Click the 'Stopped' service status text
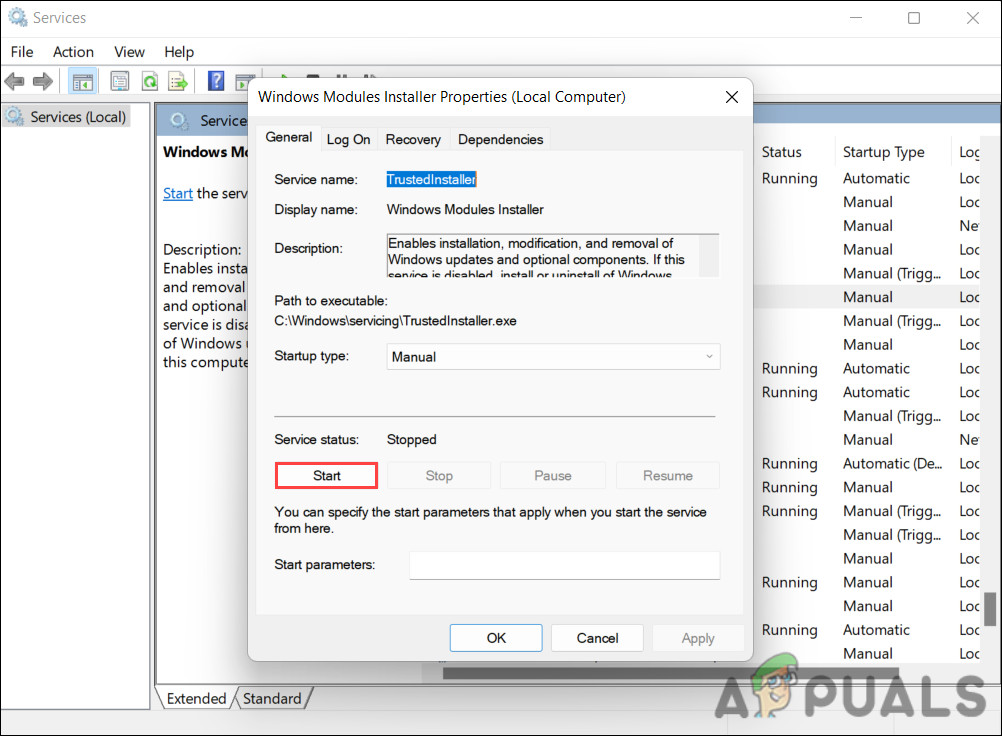The image size is (1002, 736). (412, 440)
